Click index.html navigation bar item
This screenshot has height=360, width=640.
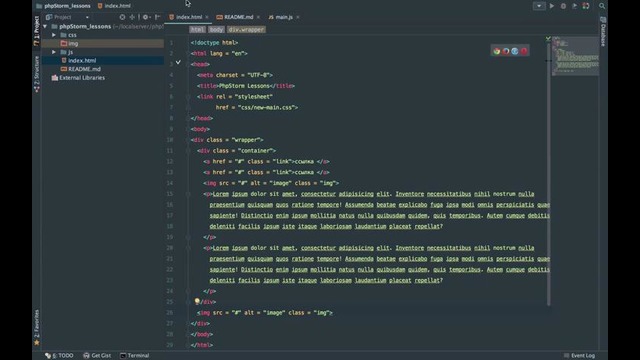(114, 6)
